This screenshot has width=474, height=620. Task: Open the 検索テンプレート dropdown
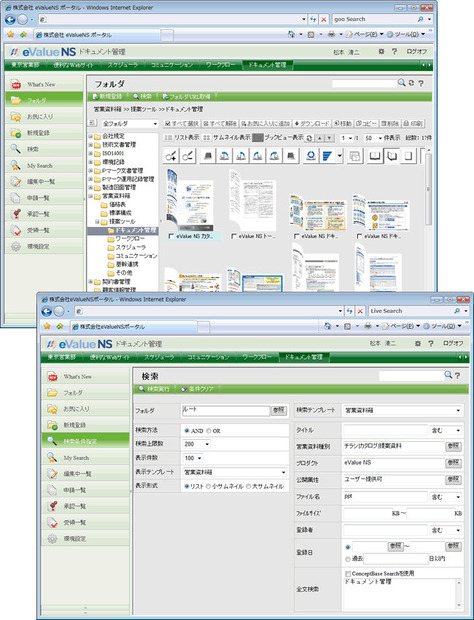coord(402,410)
